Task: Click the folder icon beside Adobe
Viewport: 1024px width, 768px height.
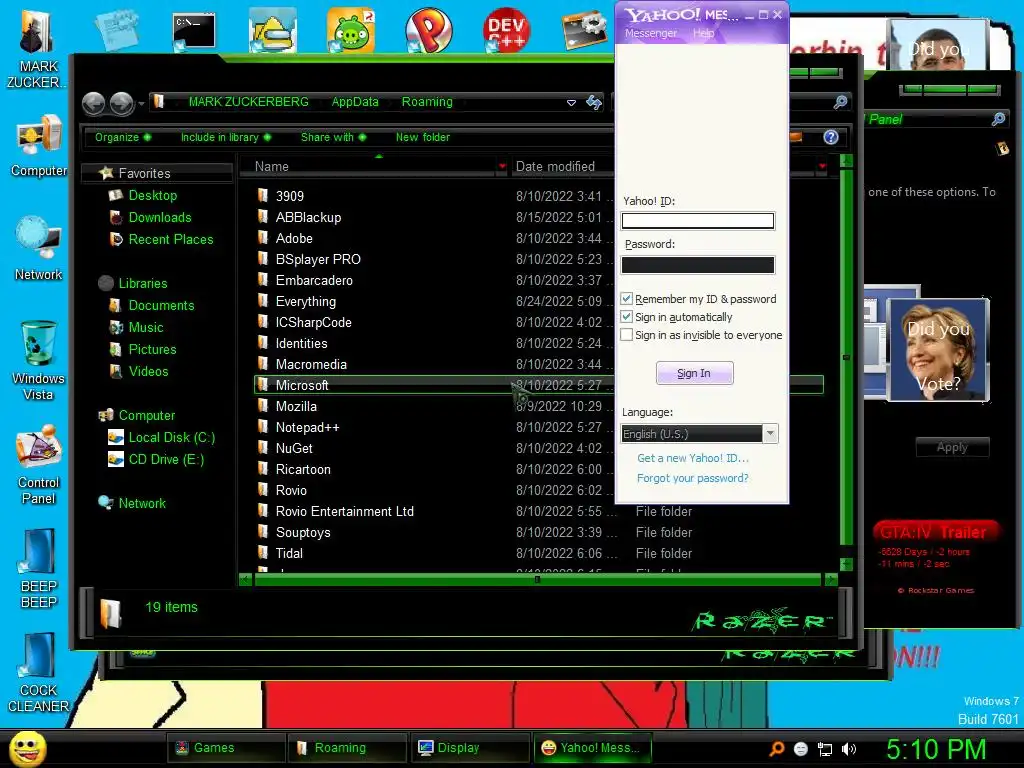Action: 263,238
